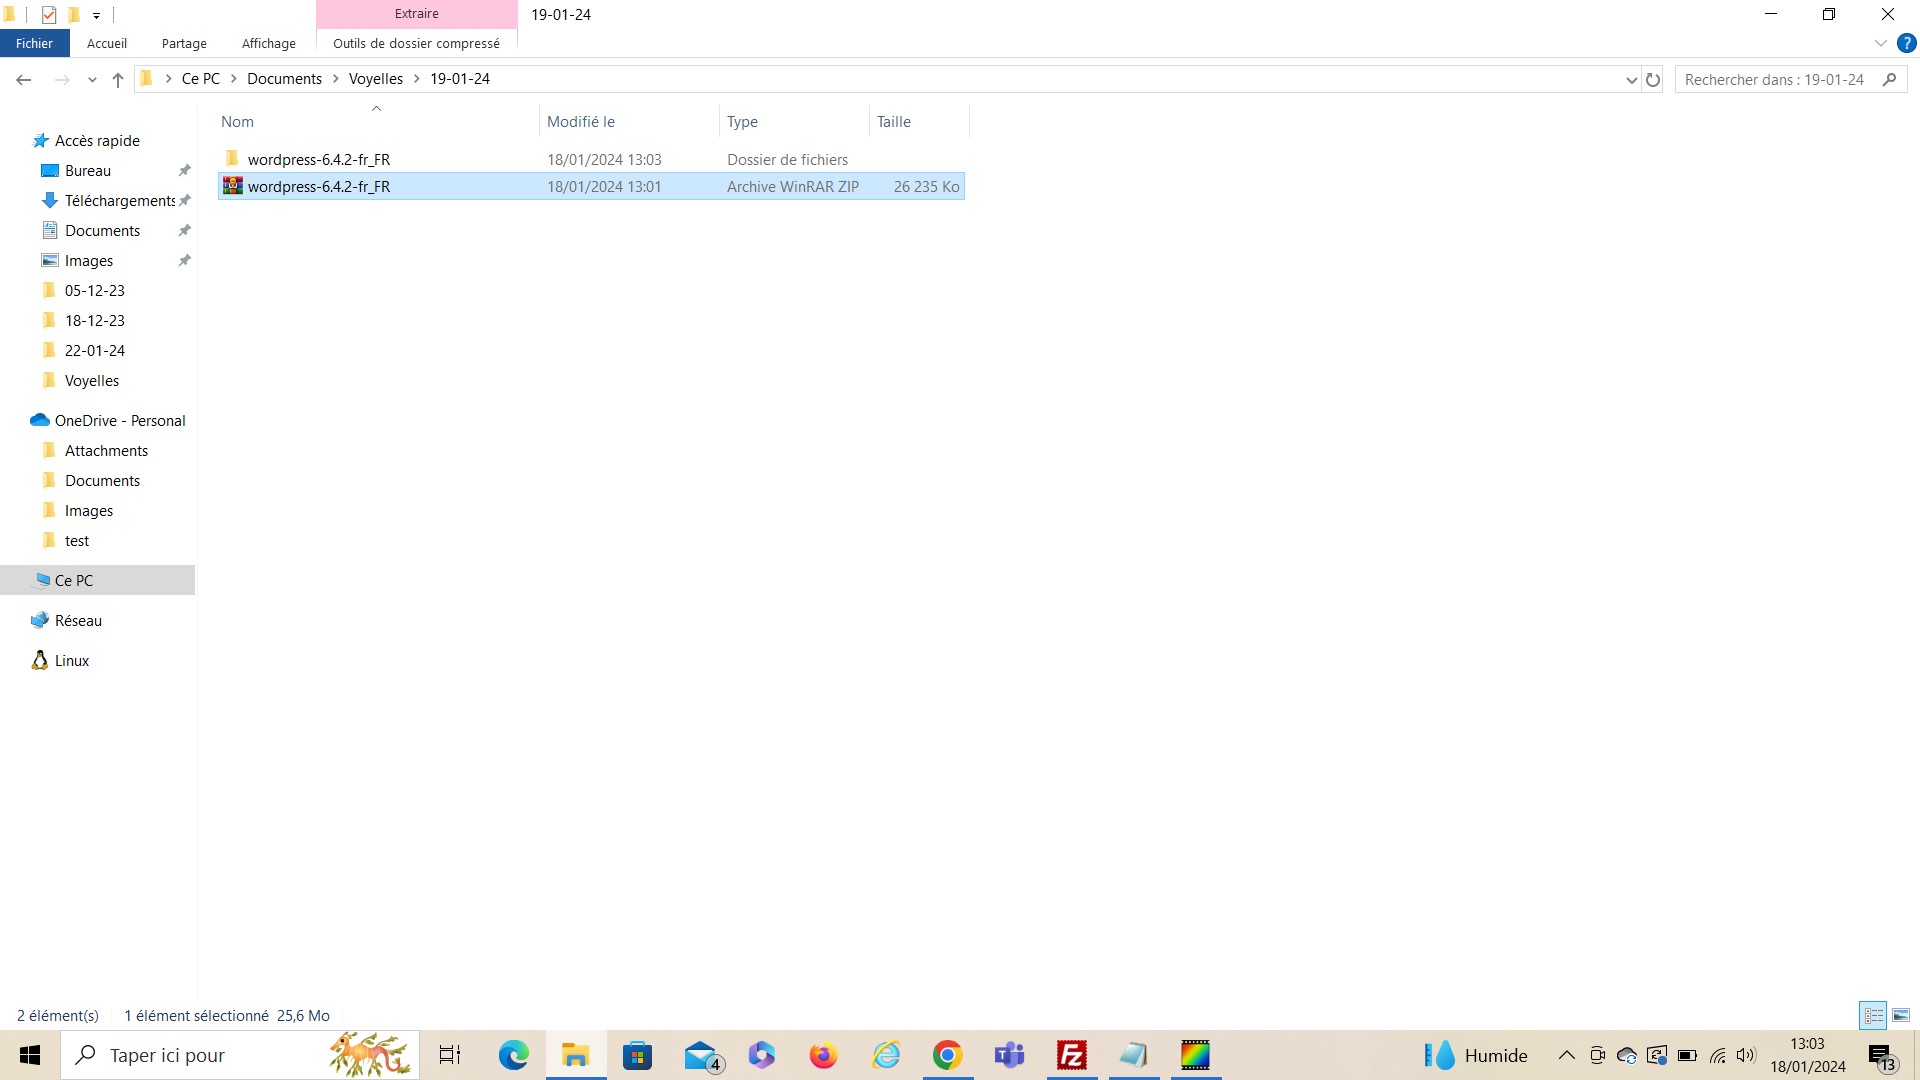The width and height of the screenshot is (1920, 1080).
Task: Launch Google Chrome from taskbar
Action: 947,1055
